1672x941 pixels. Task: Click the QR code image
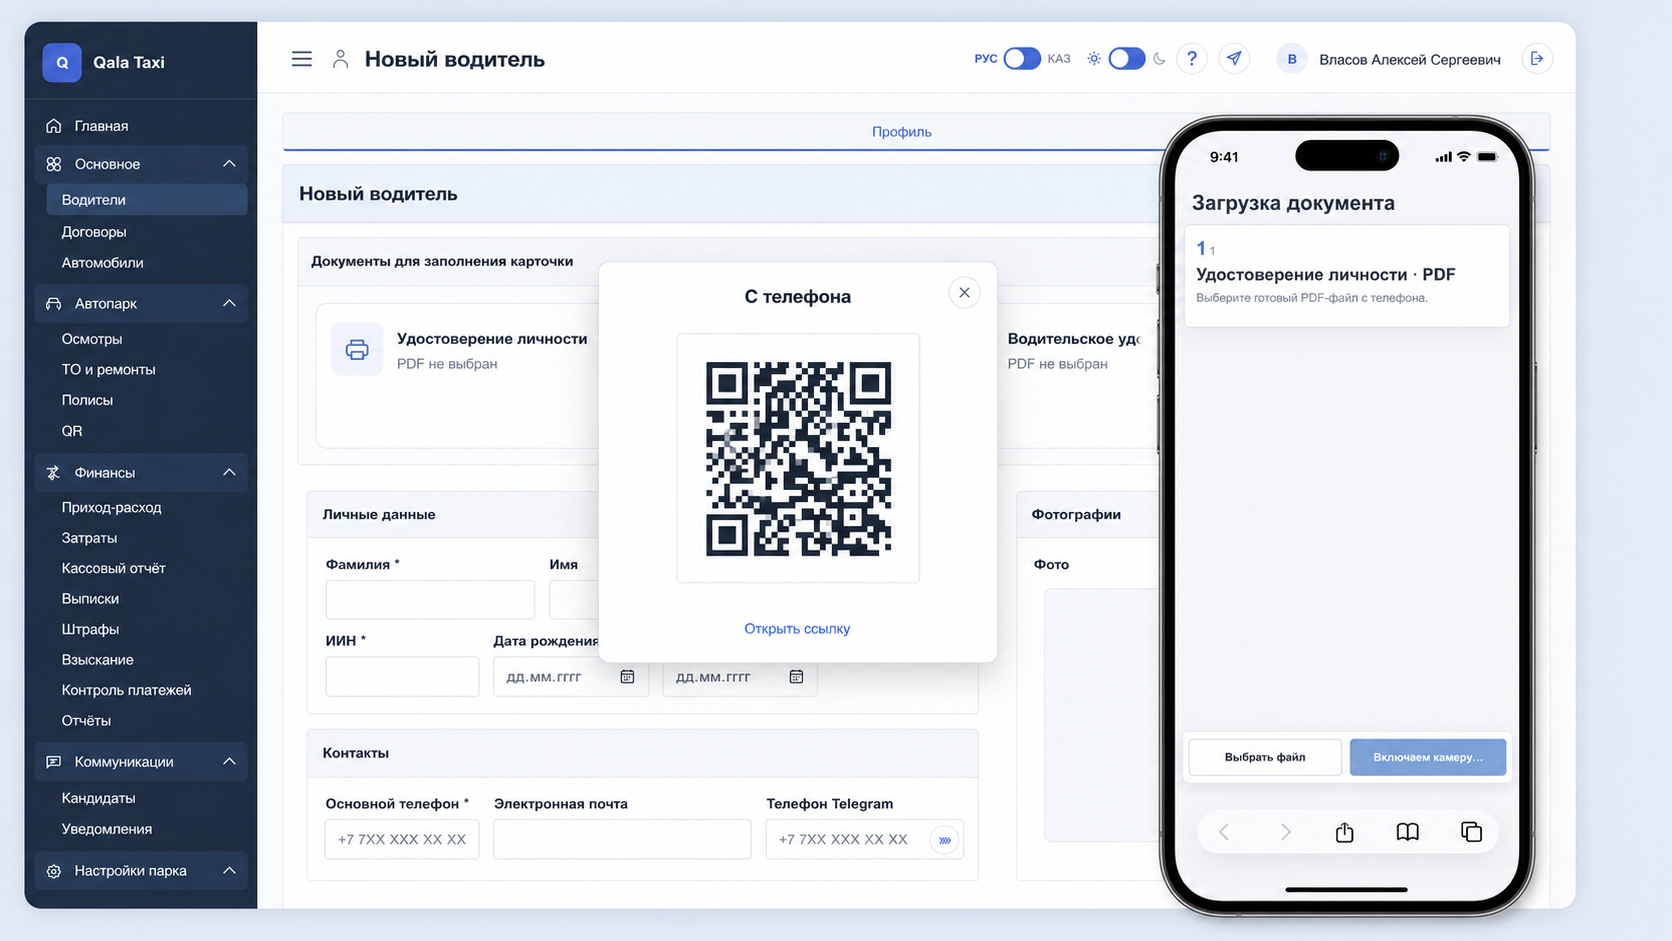pyautogui.click(x=798, y=459)
